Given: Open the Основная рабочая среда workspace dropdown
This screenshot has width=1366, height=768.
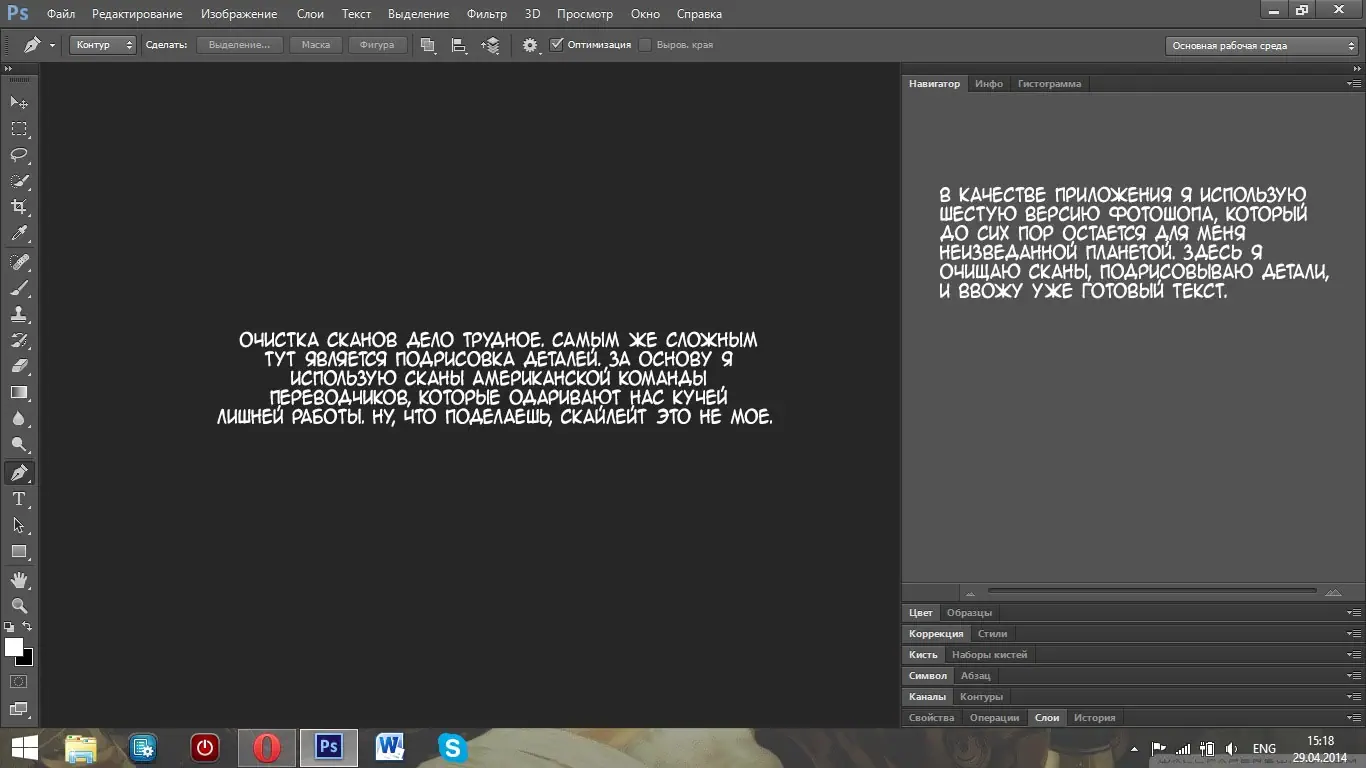Looking at the screenshot, I should click(x=1264, y=46).
